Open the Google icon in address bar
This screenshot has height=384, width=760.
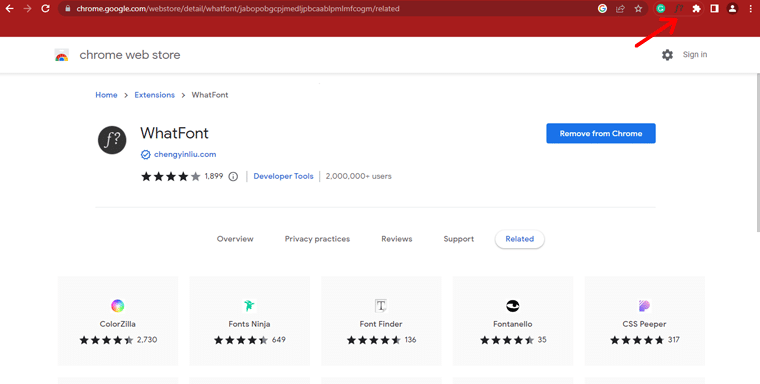[602, 8]
